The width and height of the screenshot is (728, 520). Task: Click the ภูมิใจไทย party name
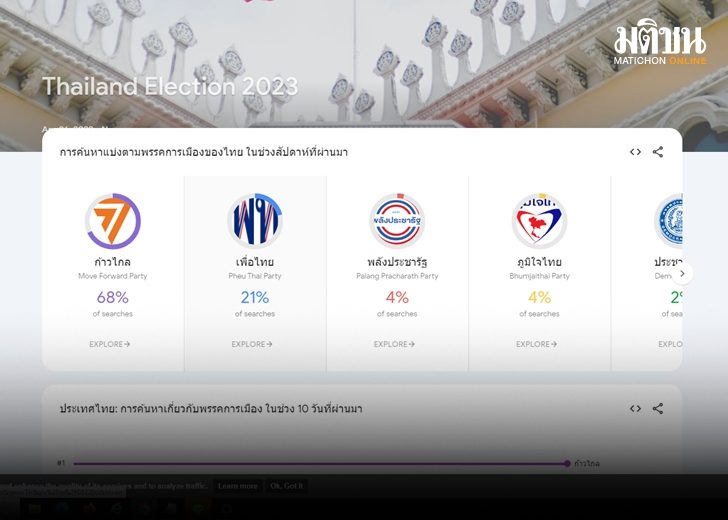click(540, 262)
